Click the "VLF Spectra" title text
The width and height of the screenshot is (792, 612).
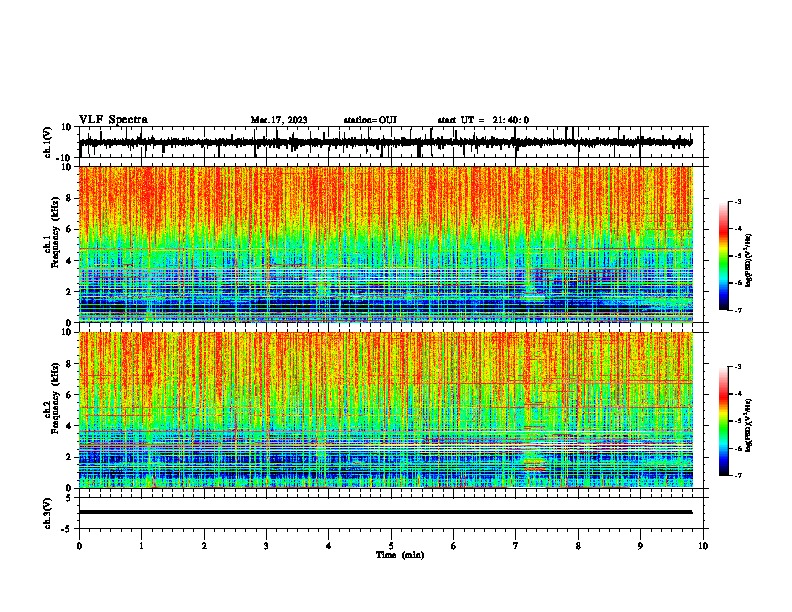[x=113, y=120]
